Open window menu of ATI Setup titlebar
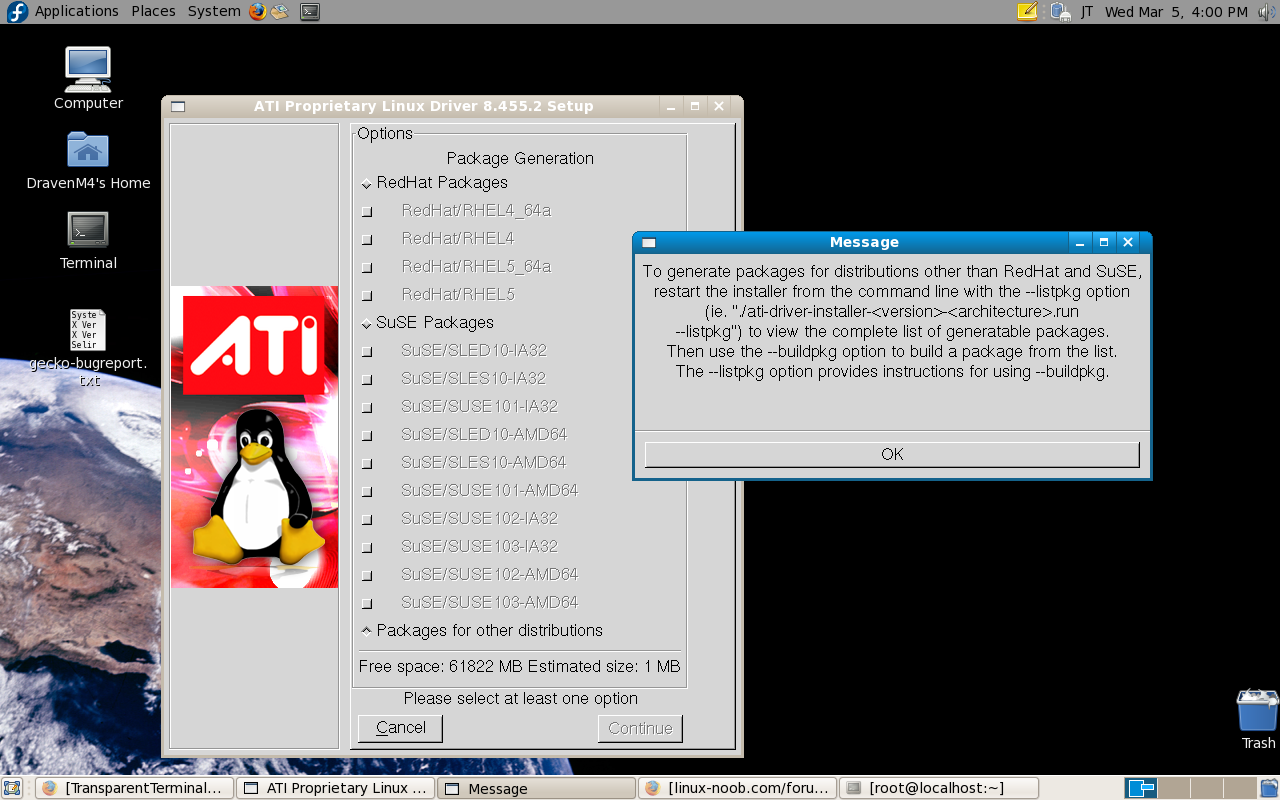This screenshot has height=800, width=1280. pyautogui.click(x=177, y=106)
